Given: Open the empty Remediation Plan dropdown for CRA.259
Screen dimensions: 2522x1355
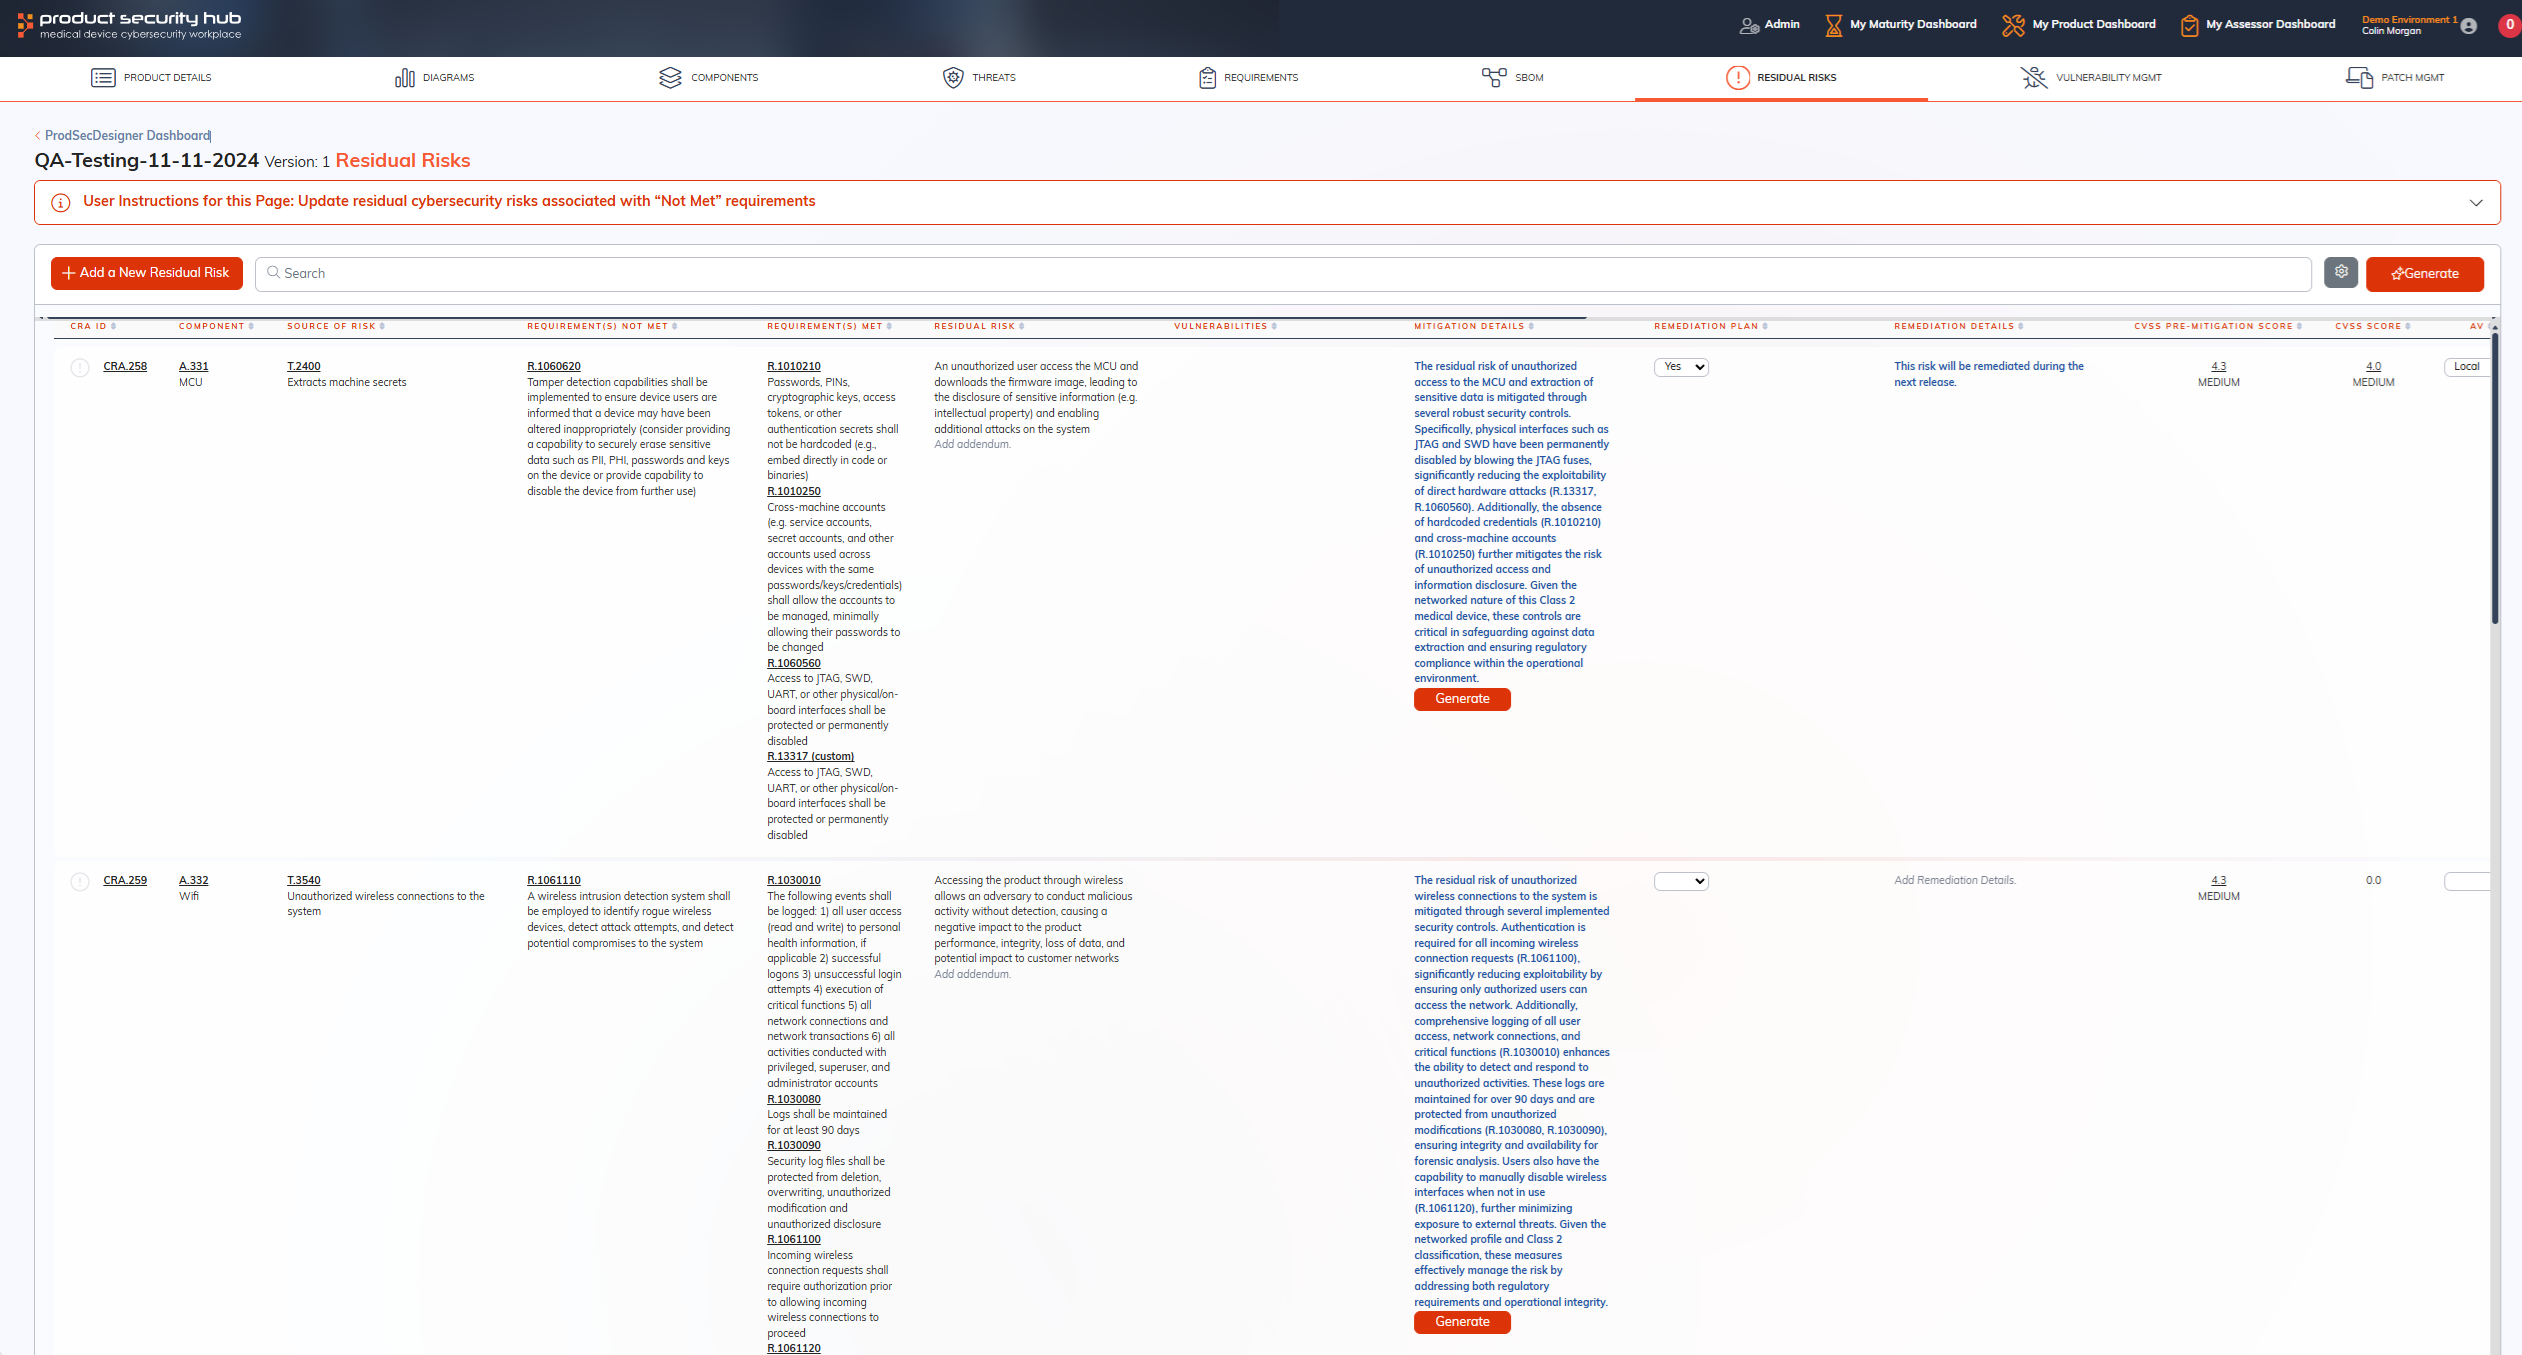Looking at the screenshot, I should pos(1681,881).
